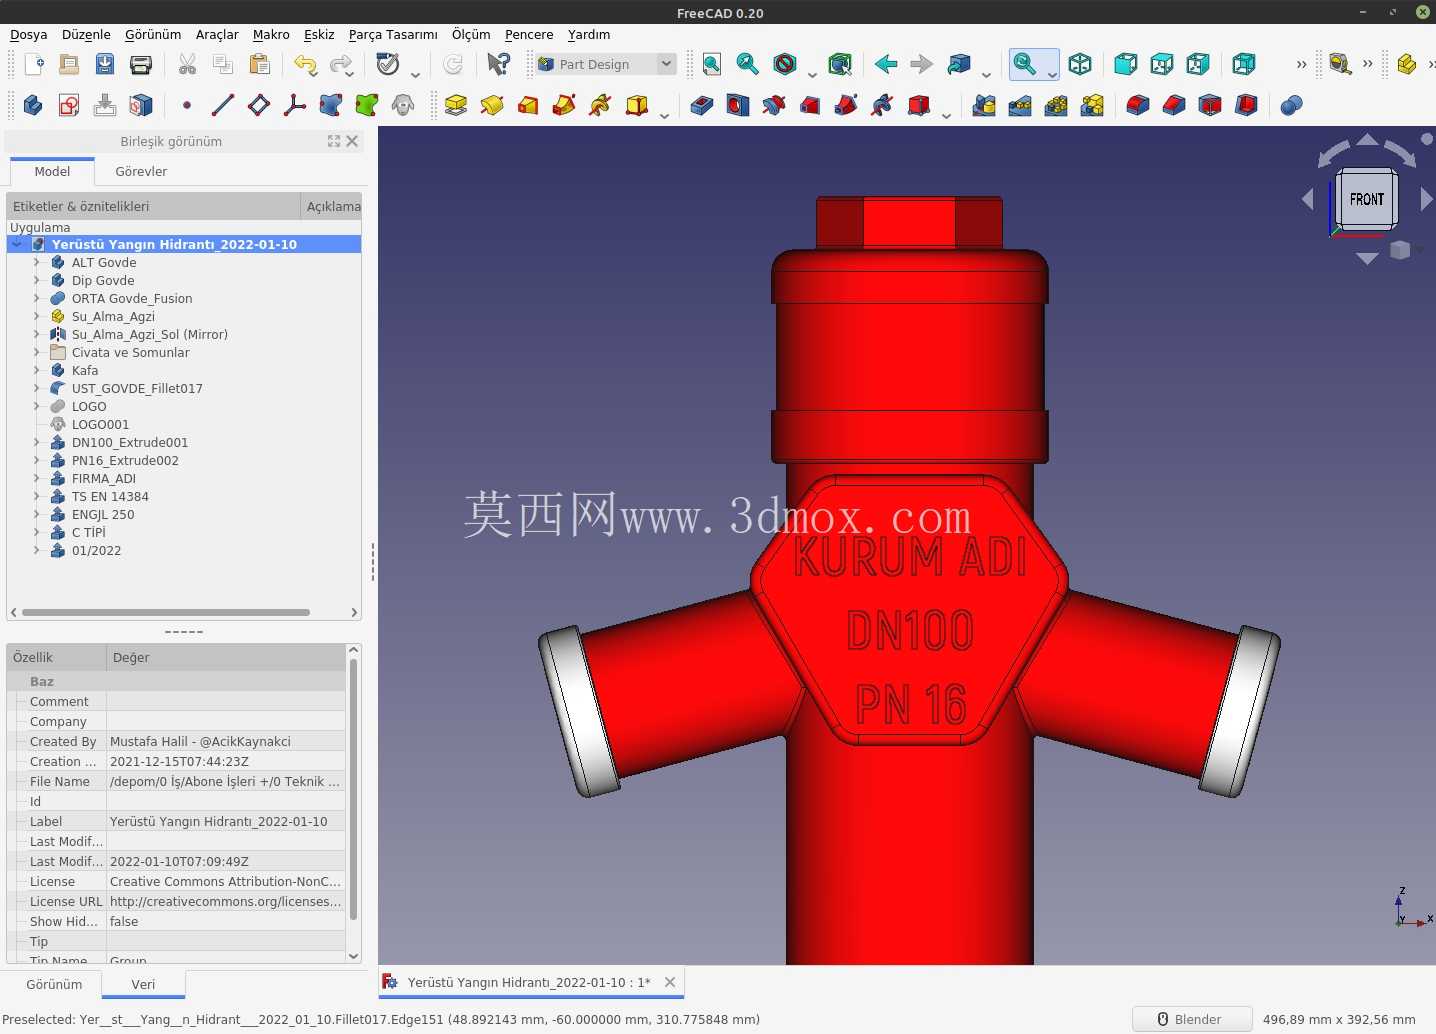Click the Show Hidden 'false' value
1436x1034 pixels.
[226, 921]
